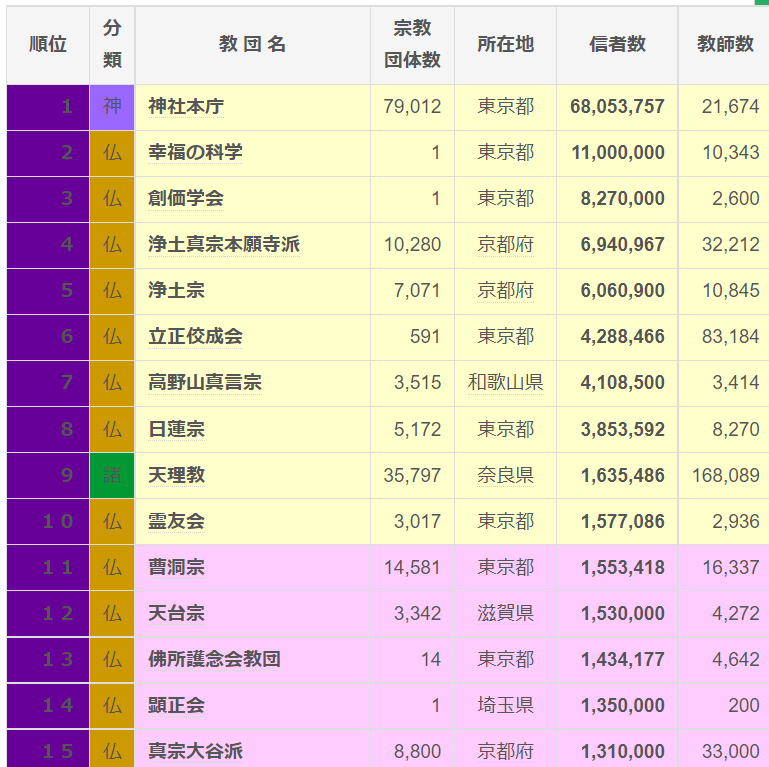
Task: Select organization count 35,797
Action: pos(412,475)
